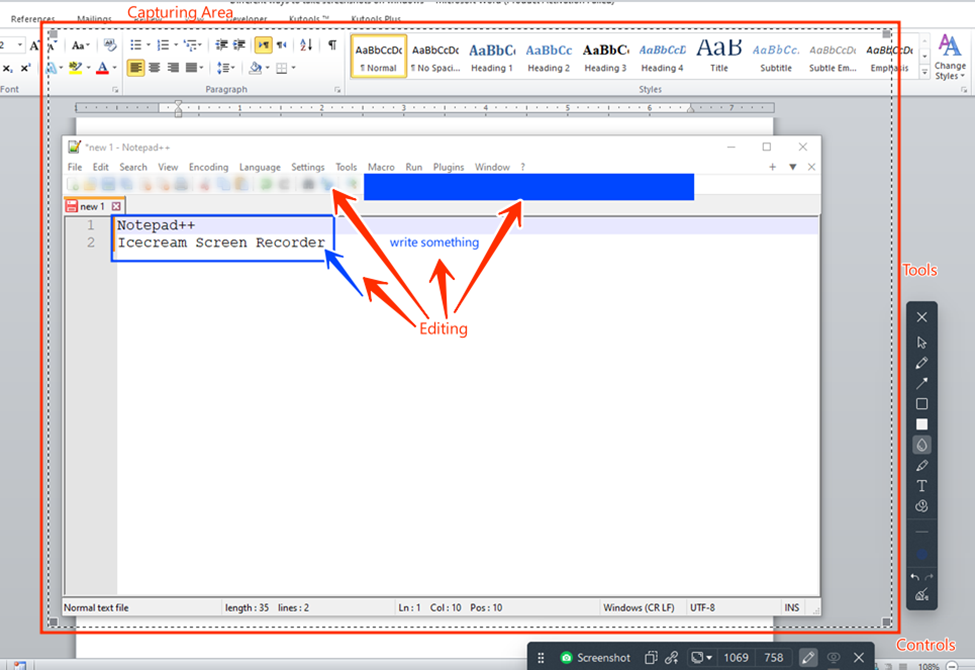Image resolution: width=975 pixels, height=670 pixels.
Task: Align text left in Word
Action: 136,67
